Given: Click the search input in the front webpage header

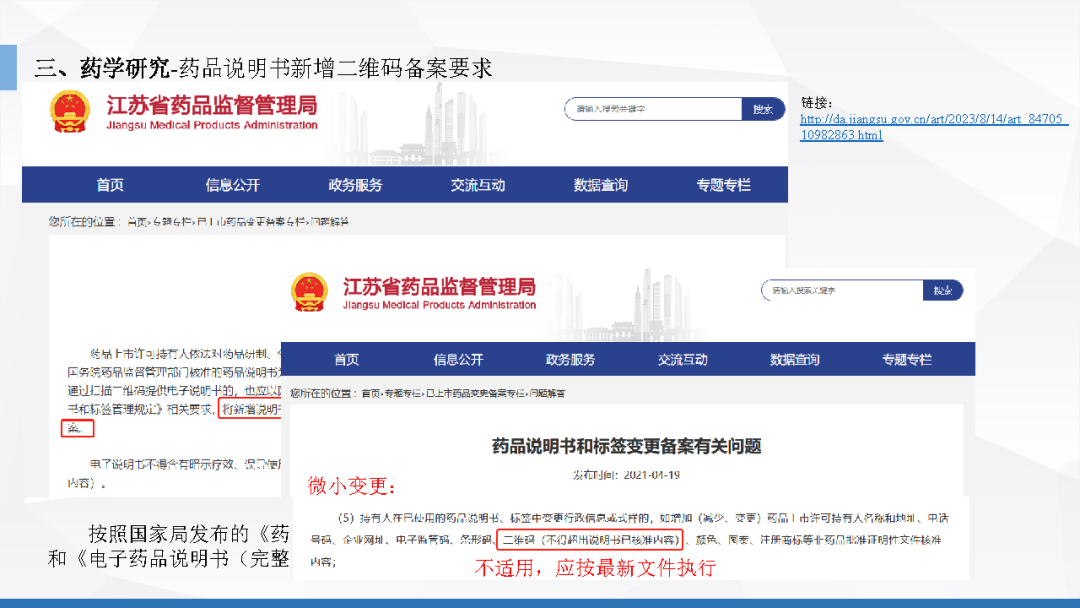Looking at the screenshot, I should tap(842, 290).
